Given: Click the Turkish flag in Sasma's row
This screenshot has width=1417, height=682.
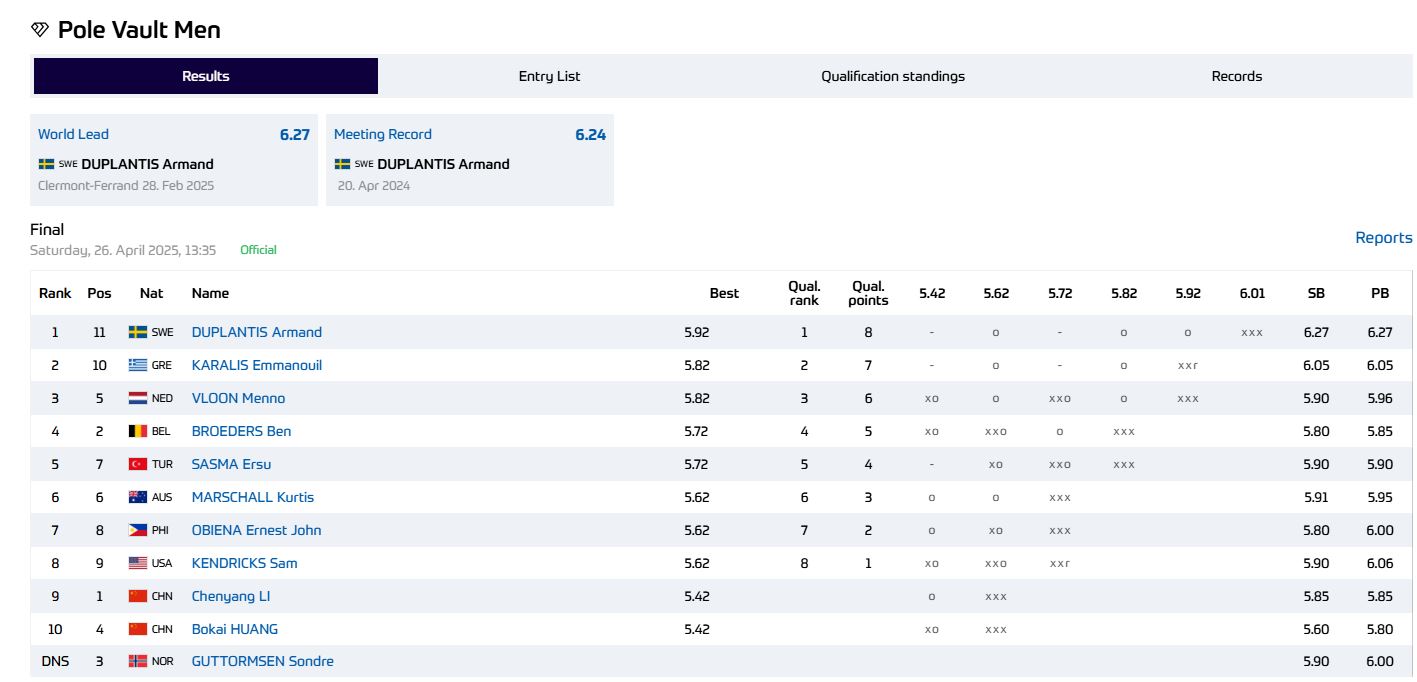Looking at the screenshot, I should [x=138, y=465].
